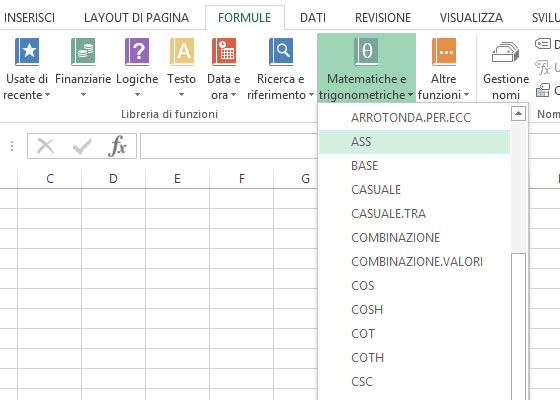Open the Logiche functions book icon
Image resolution: width=560 pixels, height=400 pixels.
(x=137, y=52)
